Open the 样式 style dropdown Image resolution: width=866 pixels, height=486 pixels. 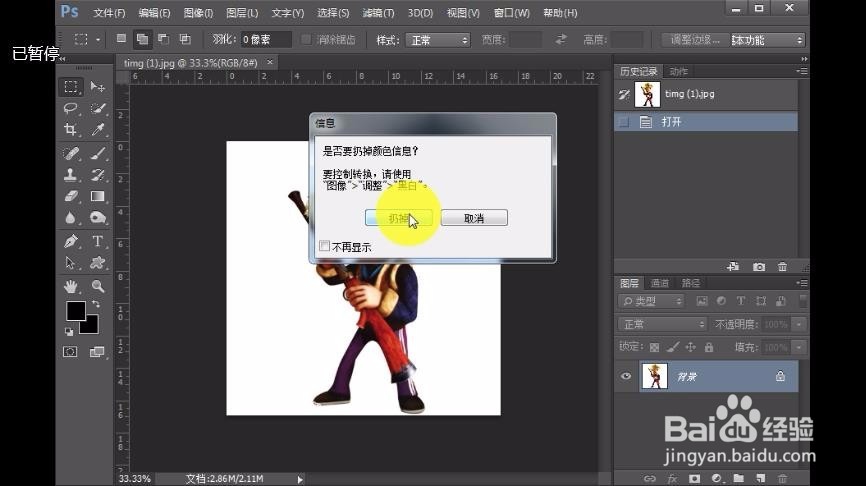(x=437, y=40)
